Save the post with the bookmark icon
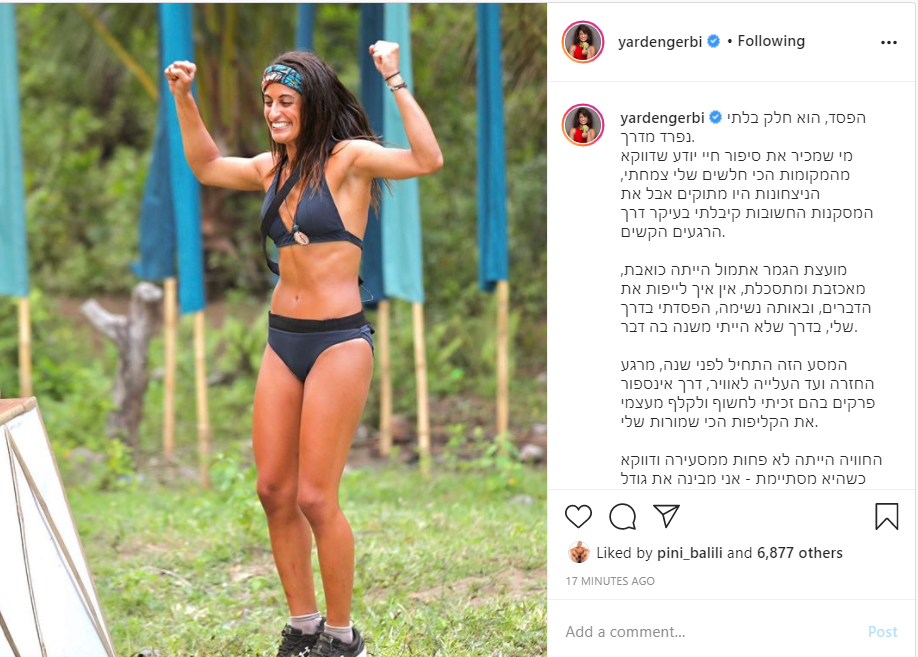Image resolution: width=918 pixels, height=657 pixels. (x=886, y=516)
